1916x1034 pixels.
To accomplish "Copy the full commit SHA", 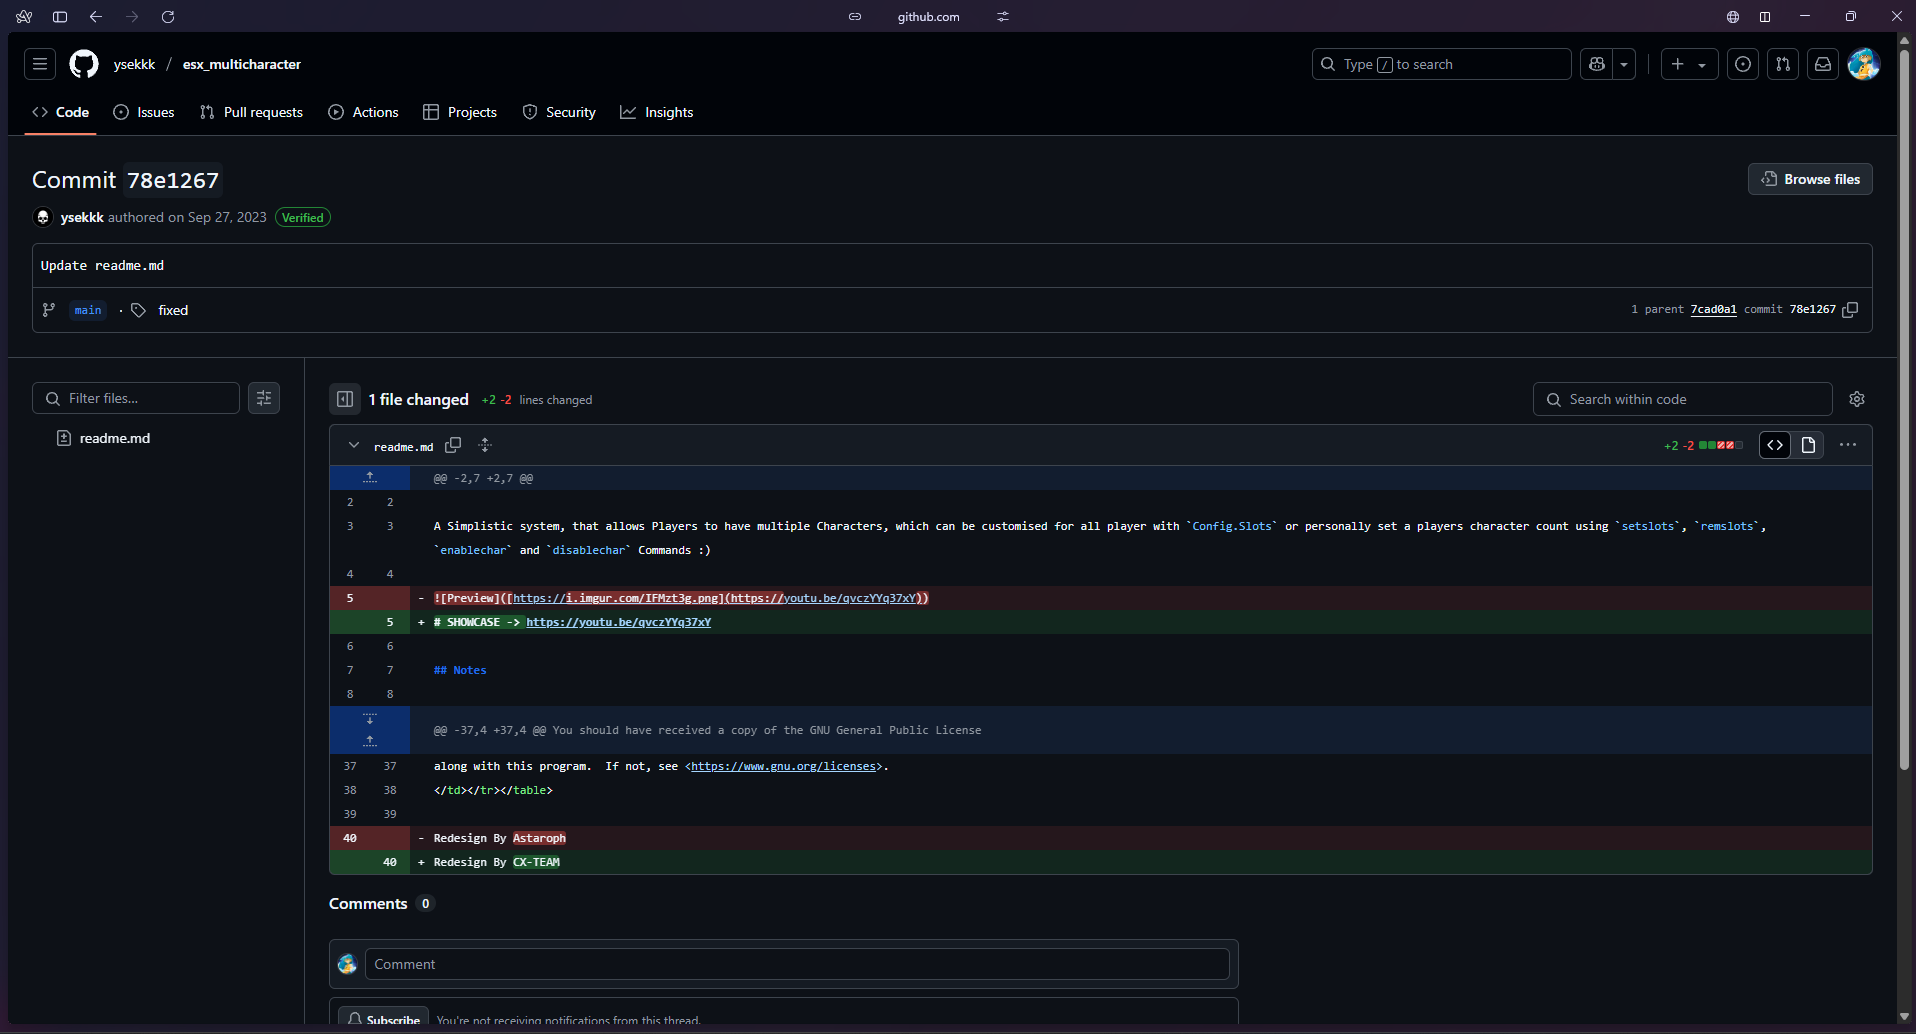I will coord(1850,310).
